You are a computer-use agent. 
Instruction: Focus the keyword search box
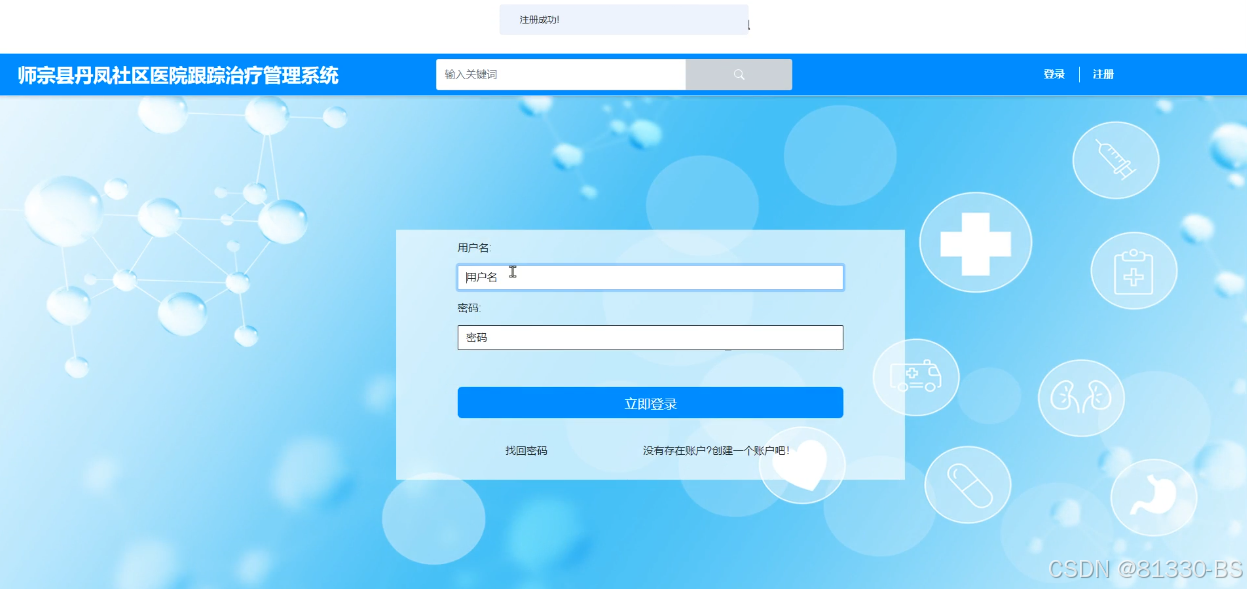561,75
